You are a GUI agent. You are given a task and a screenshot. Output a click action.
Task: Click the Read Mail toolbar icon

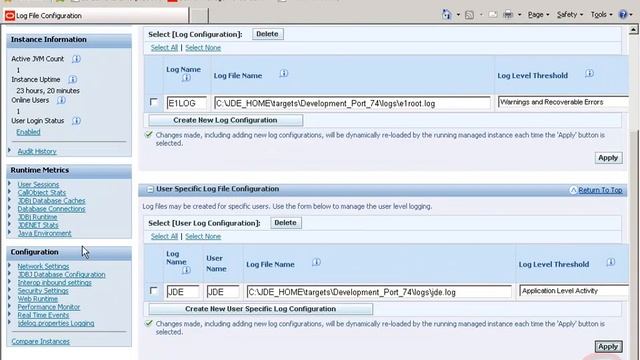click(x=493, y=15)
